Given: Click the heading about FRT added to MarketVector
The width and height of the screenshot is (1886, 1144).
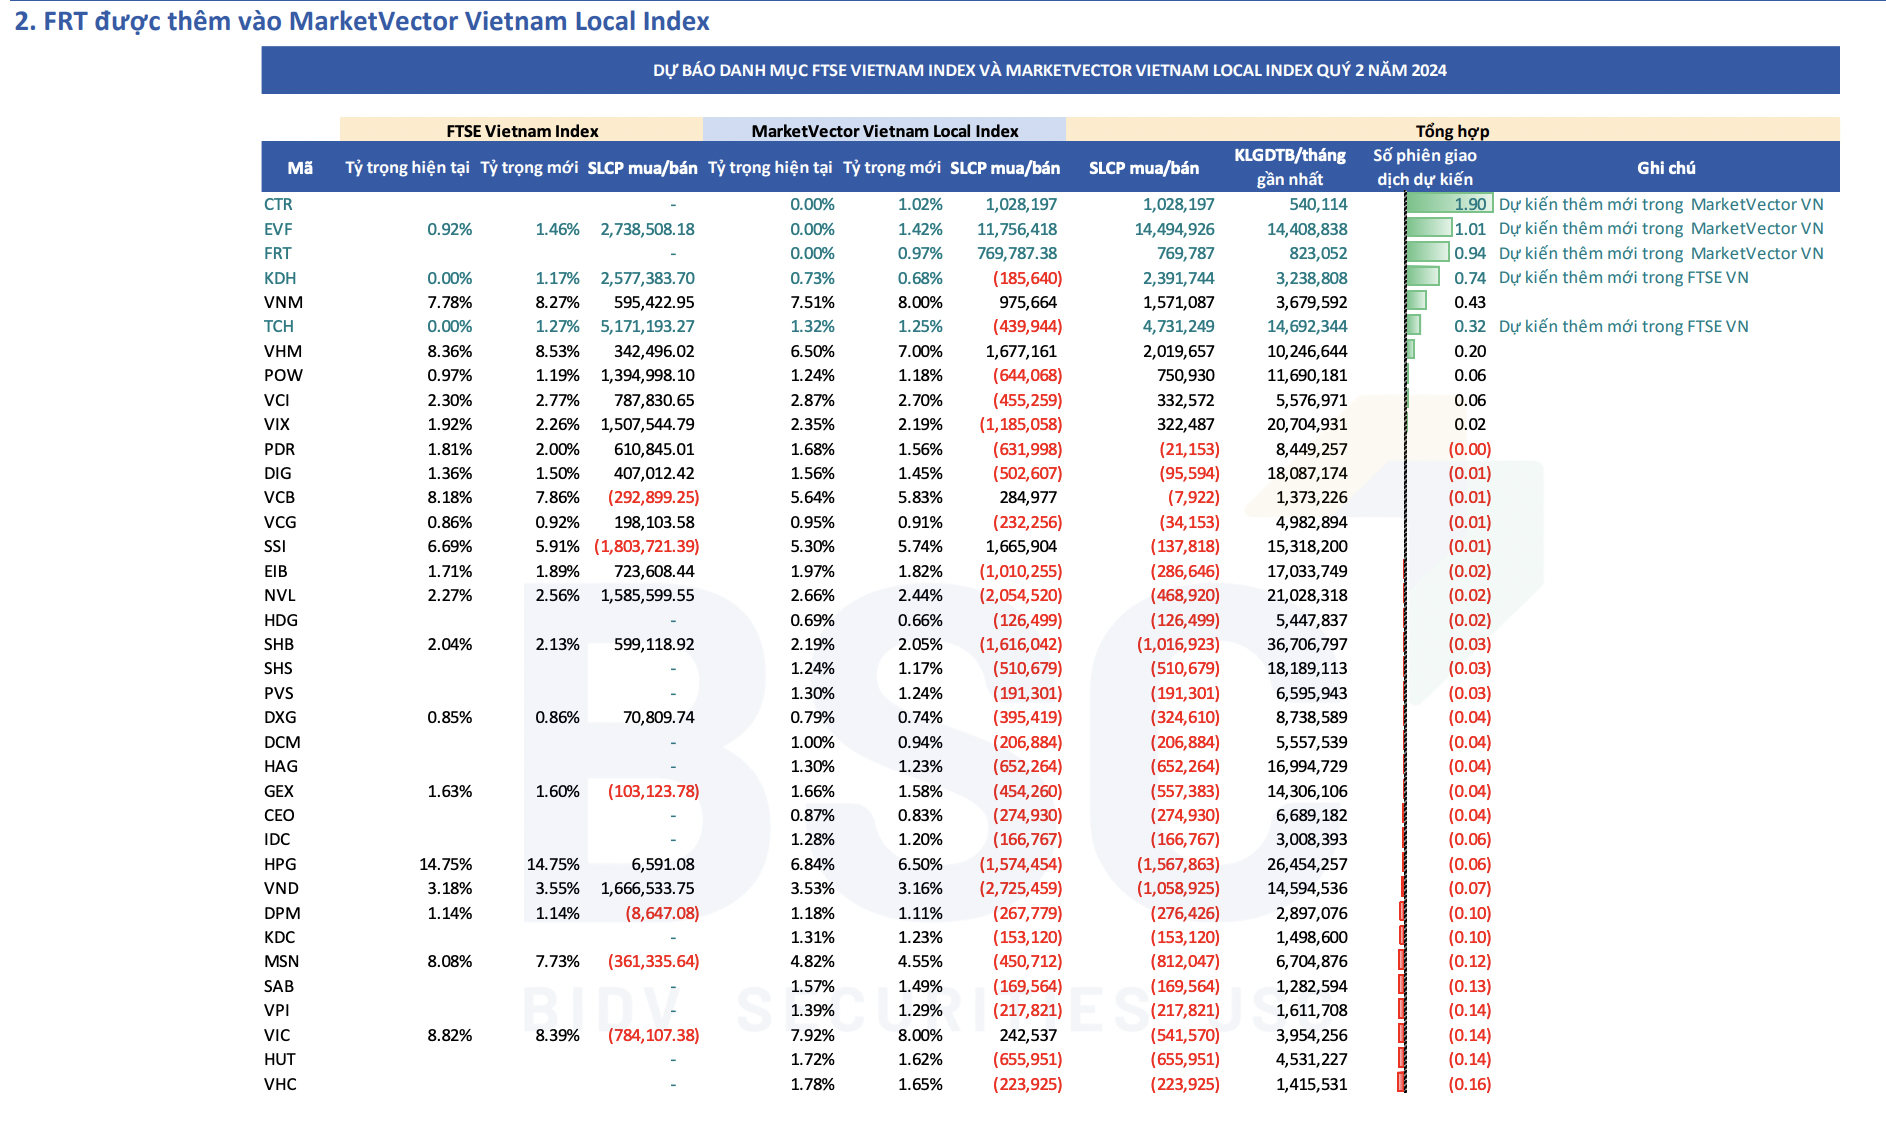Looking at the screenshot, I should coord(362,21).
